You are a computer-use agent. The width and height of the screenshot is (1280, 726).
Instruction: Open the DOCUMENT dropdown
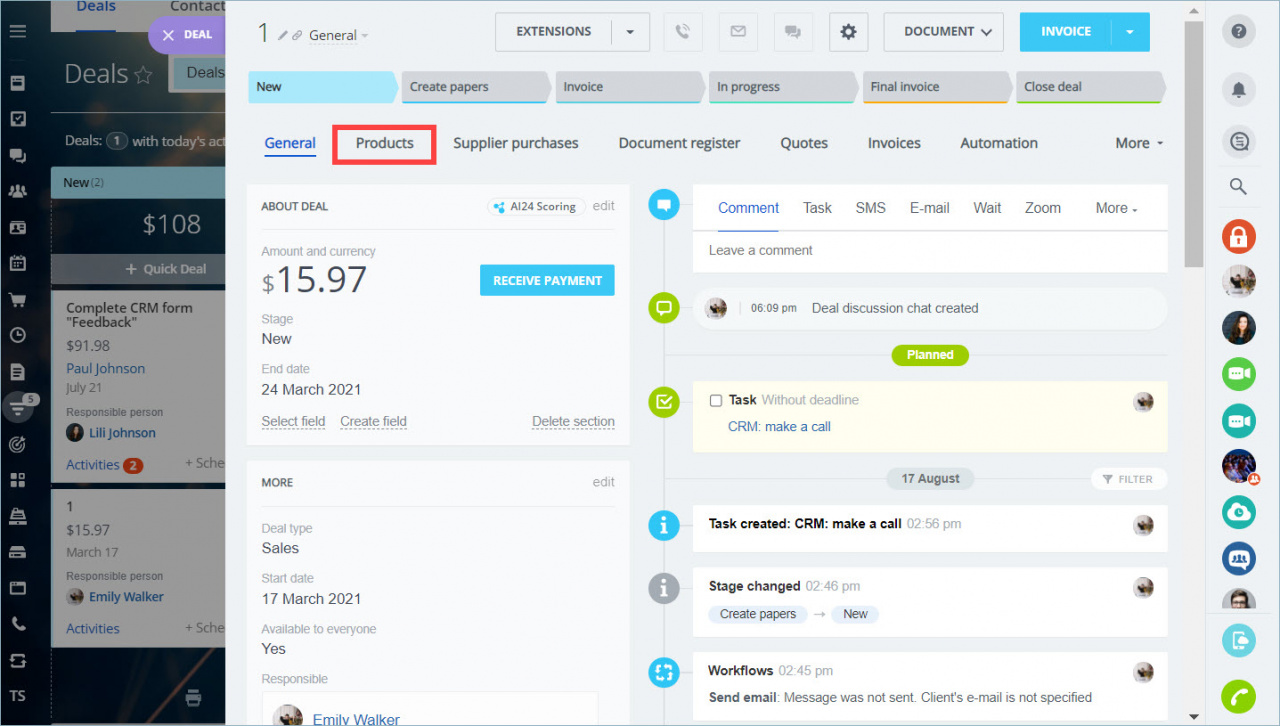[x=944, y=32]
